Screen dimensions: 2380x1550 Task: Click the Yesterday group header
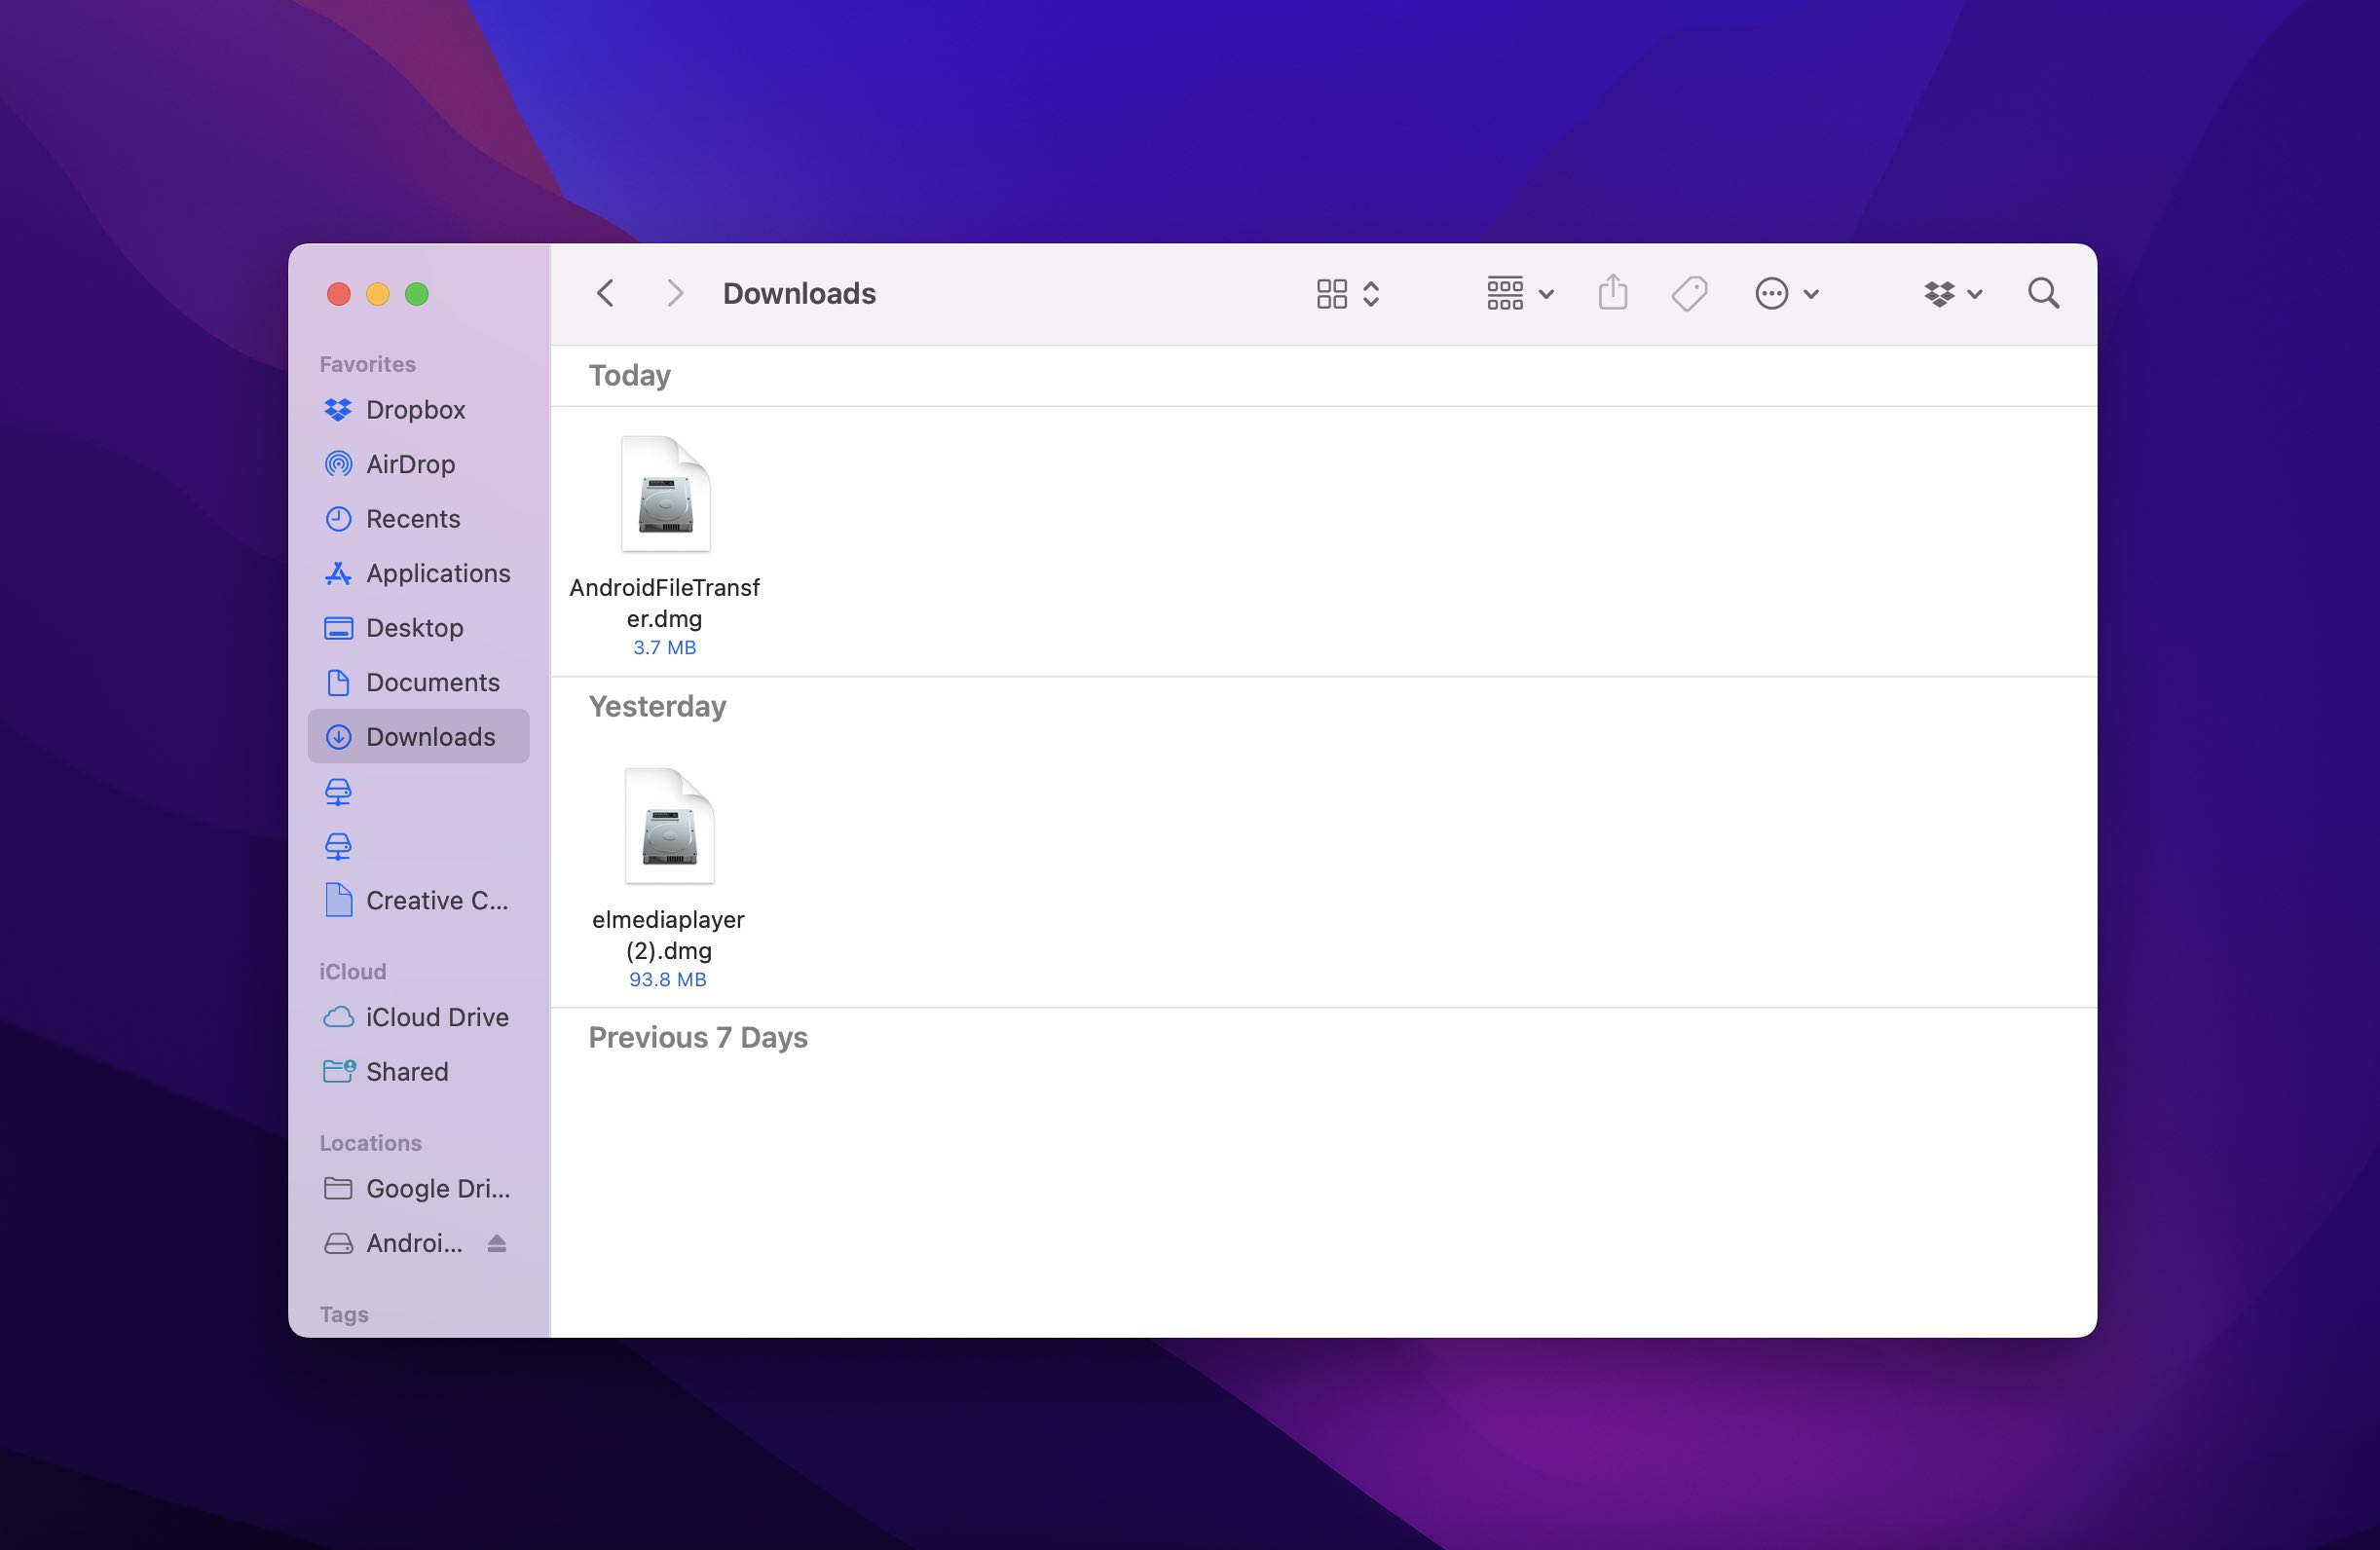(x=657, y=706)
